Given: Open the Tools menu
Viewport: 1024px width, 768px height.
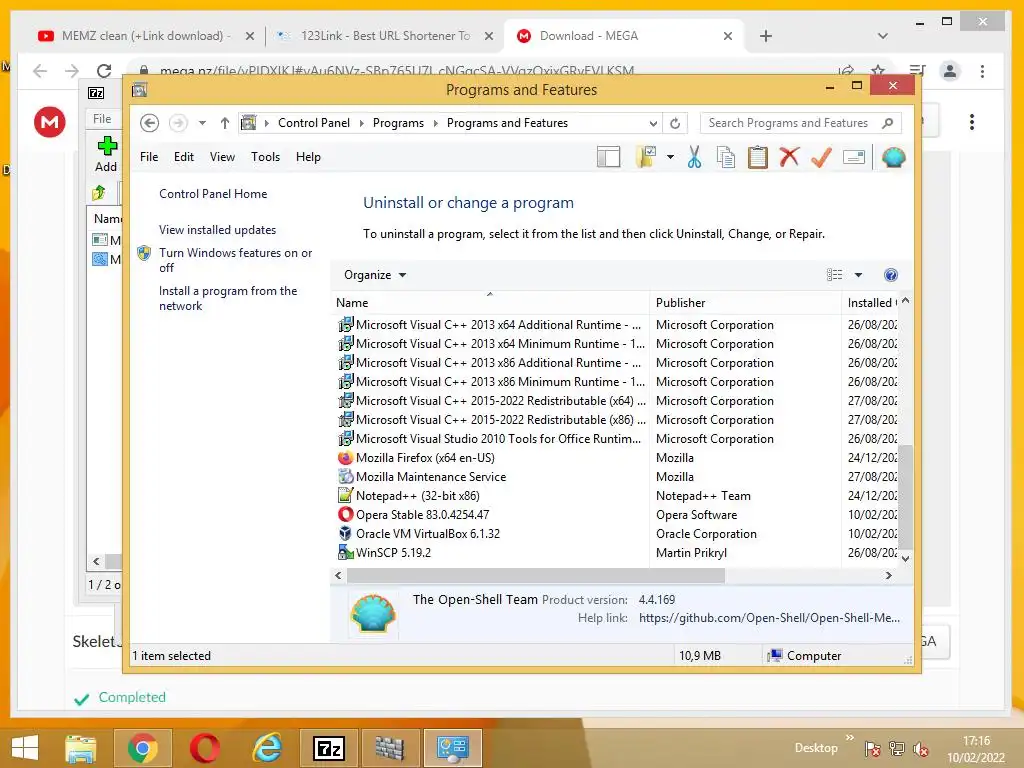Looking at the screenshot, I should click(265, 157).
